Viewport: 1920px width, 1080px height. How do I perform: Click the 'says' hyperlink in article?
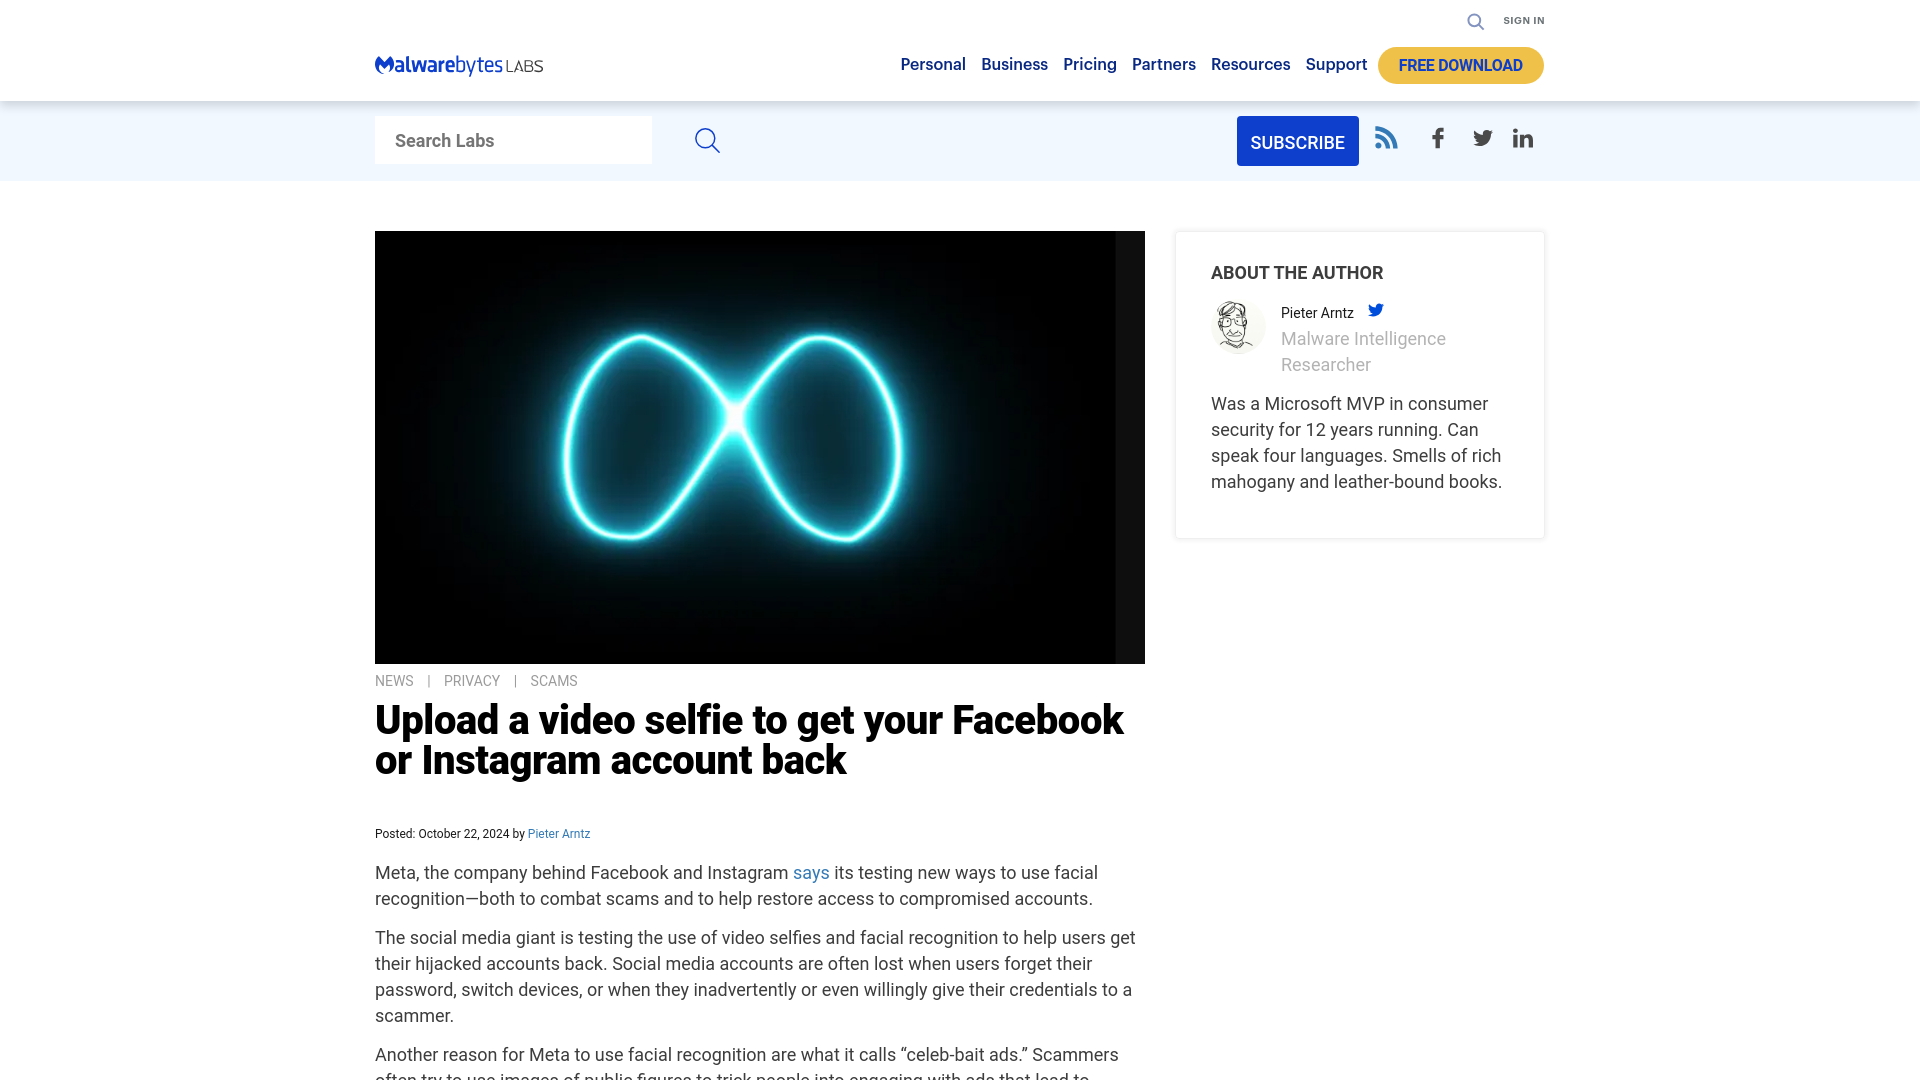click(811, 873)
